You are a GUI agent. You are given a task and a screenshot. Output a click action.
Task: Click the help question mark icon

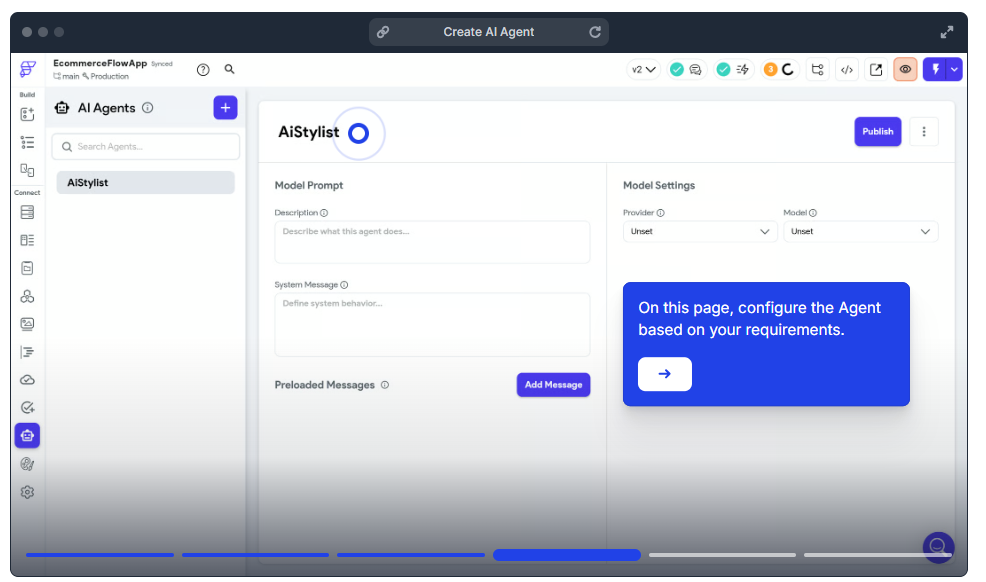pyautogui.click(x=202, y=70)
